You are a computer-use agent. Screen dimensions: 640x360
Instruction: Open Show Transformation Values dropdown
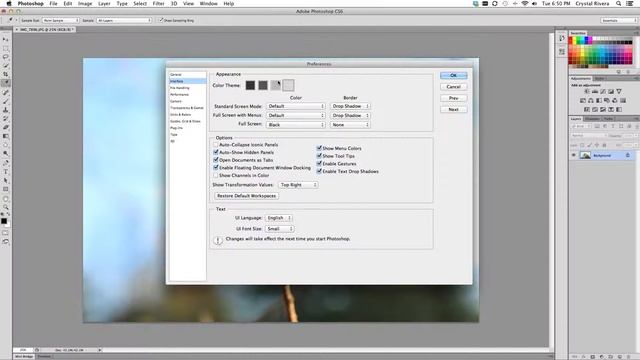click(x=298, y=185)
